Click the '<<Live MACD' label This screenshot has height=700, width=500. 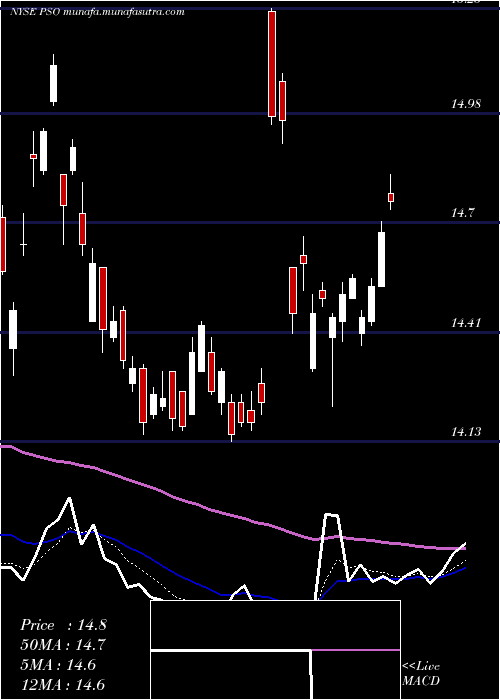[421, 673]
